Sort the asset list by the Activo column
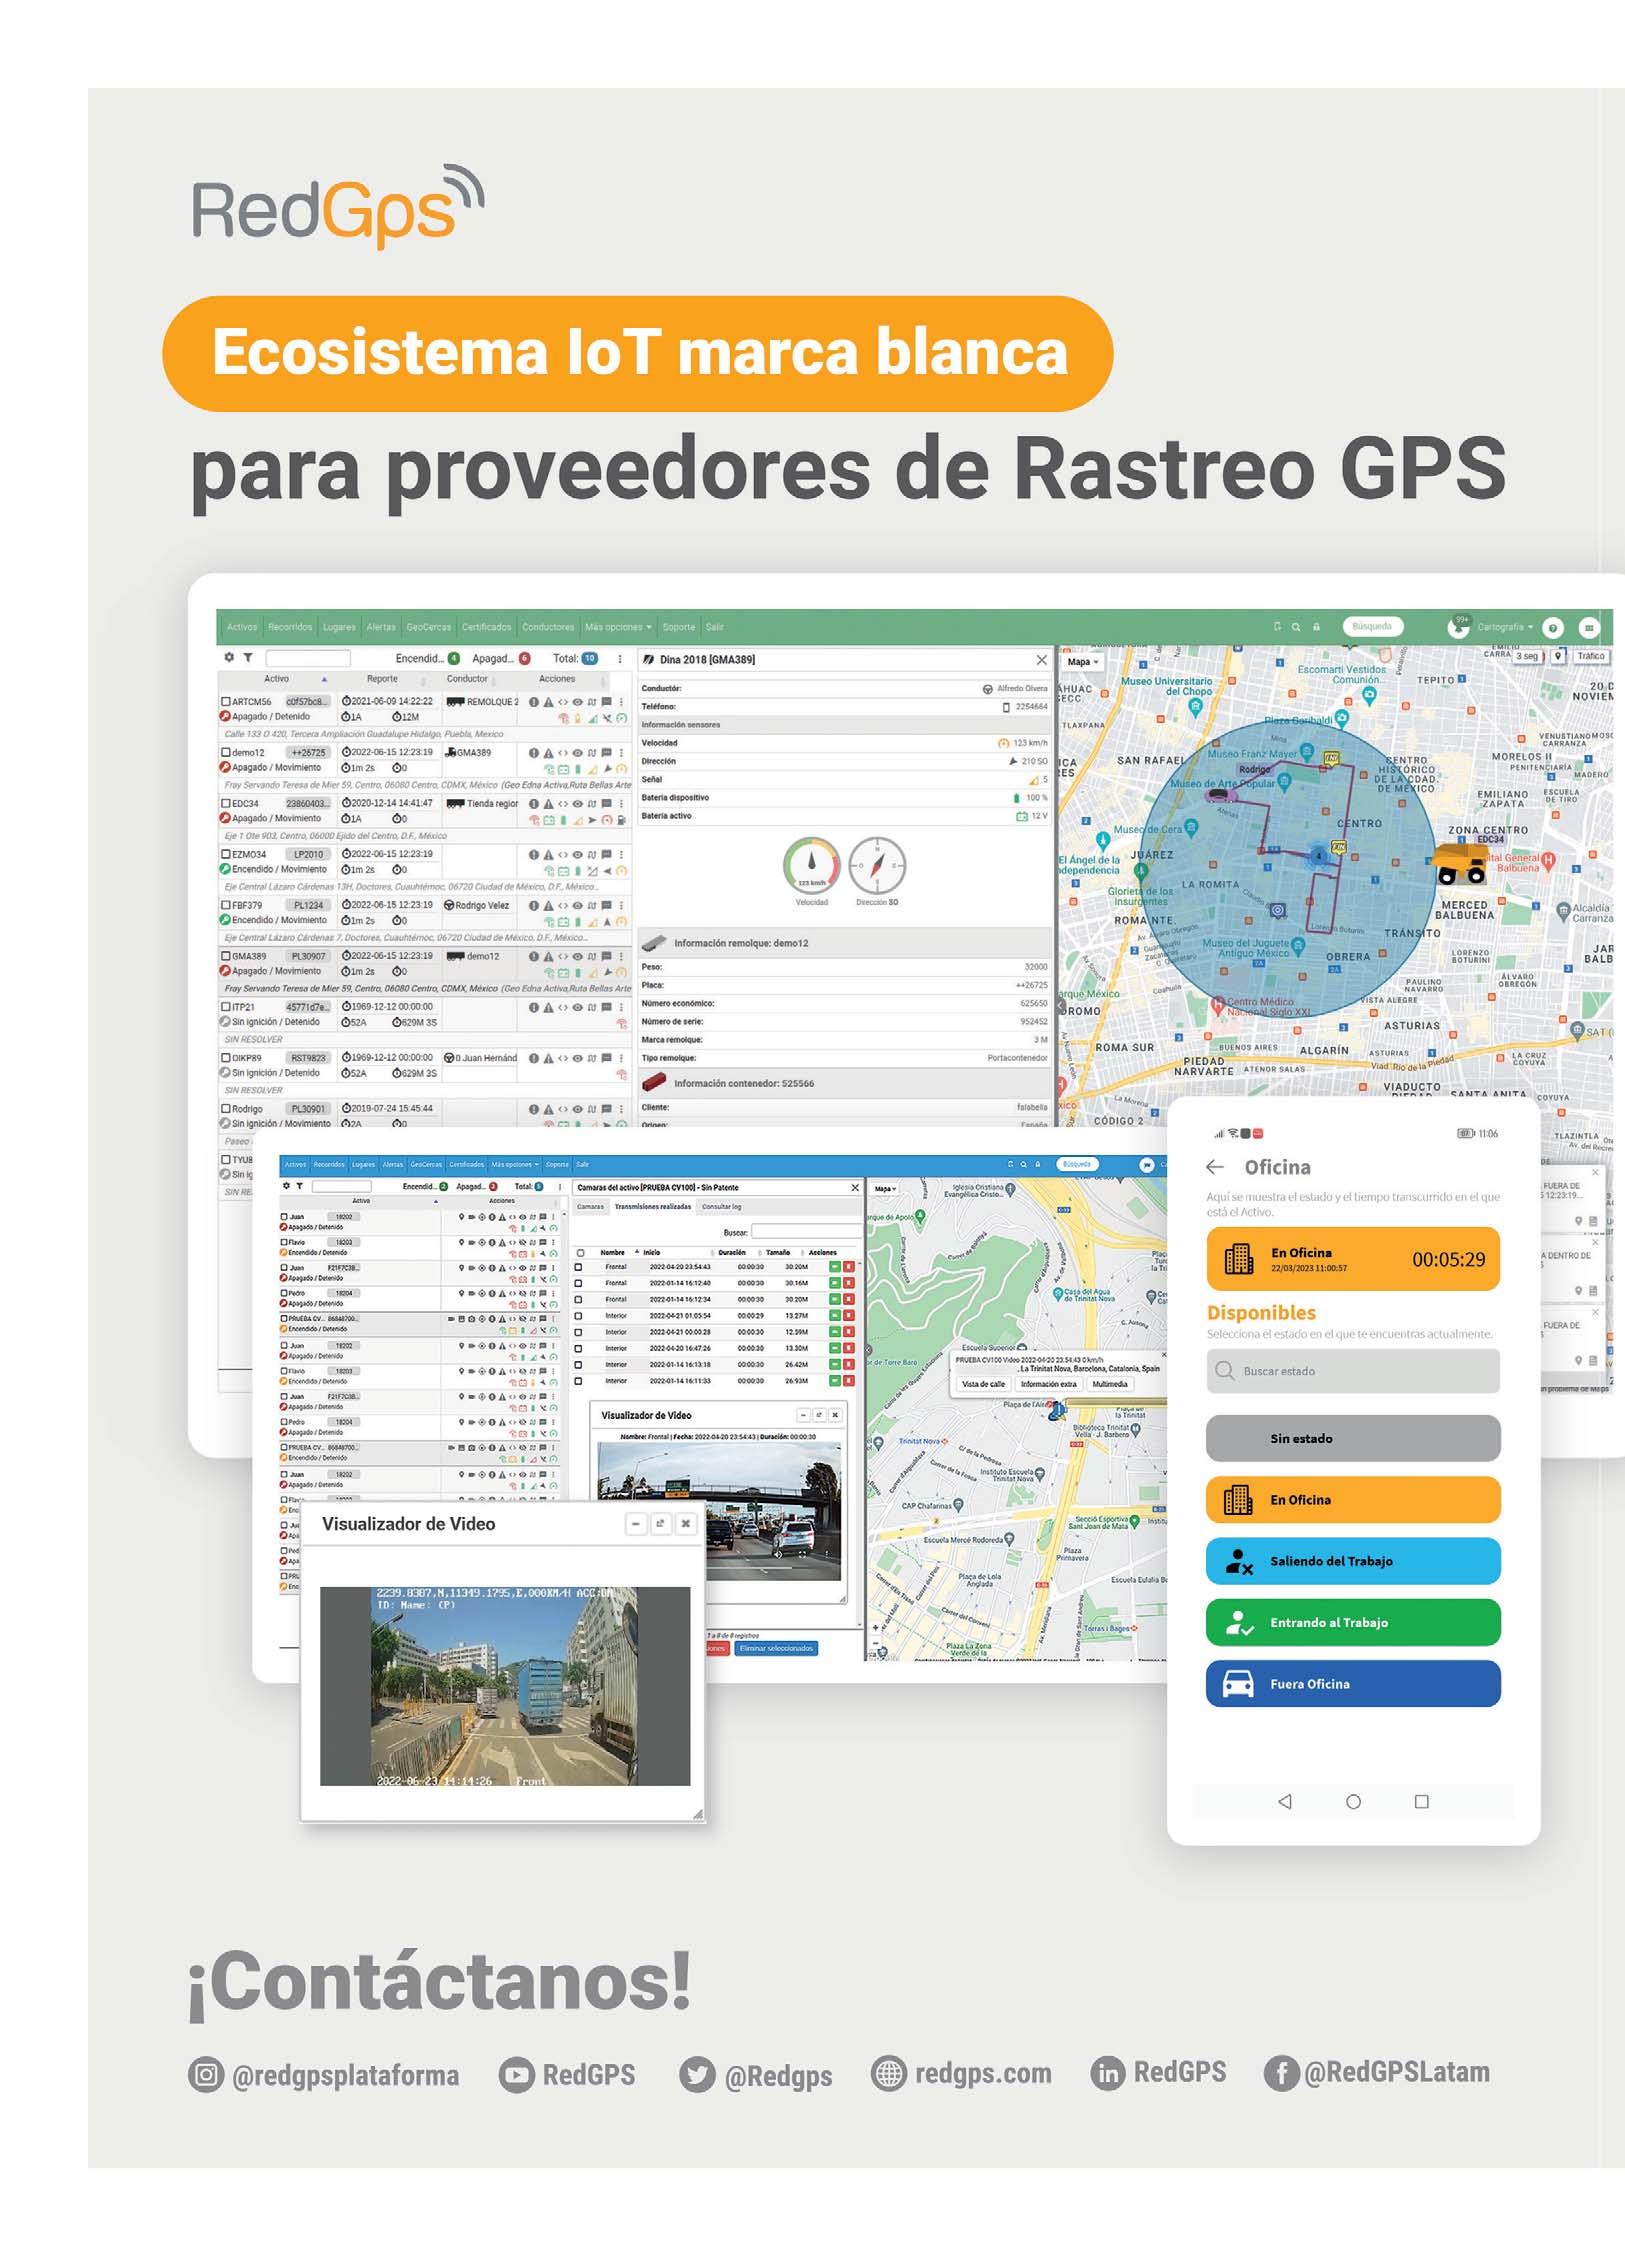 click(x=277, y=679)
